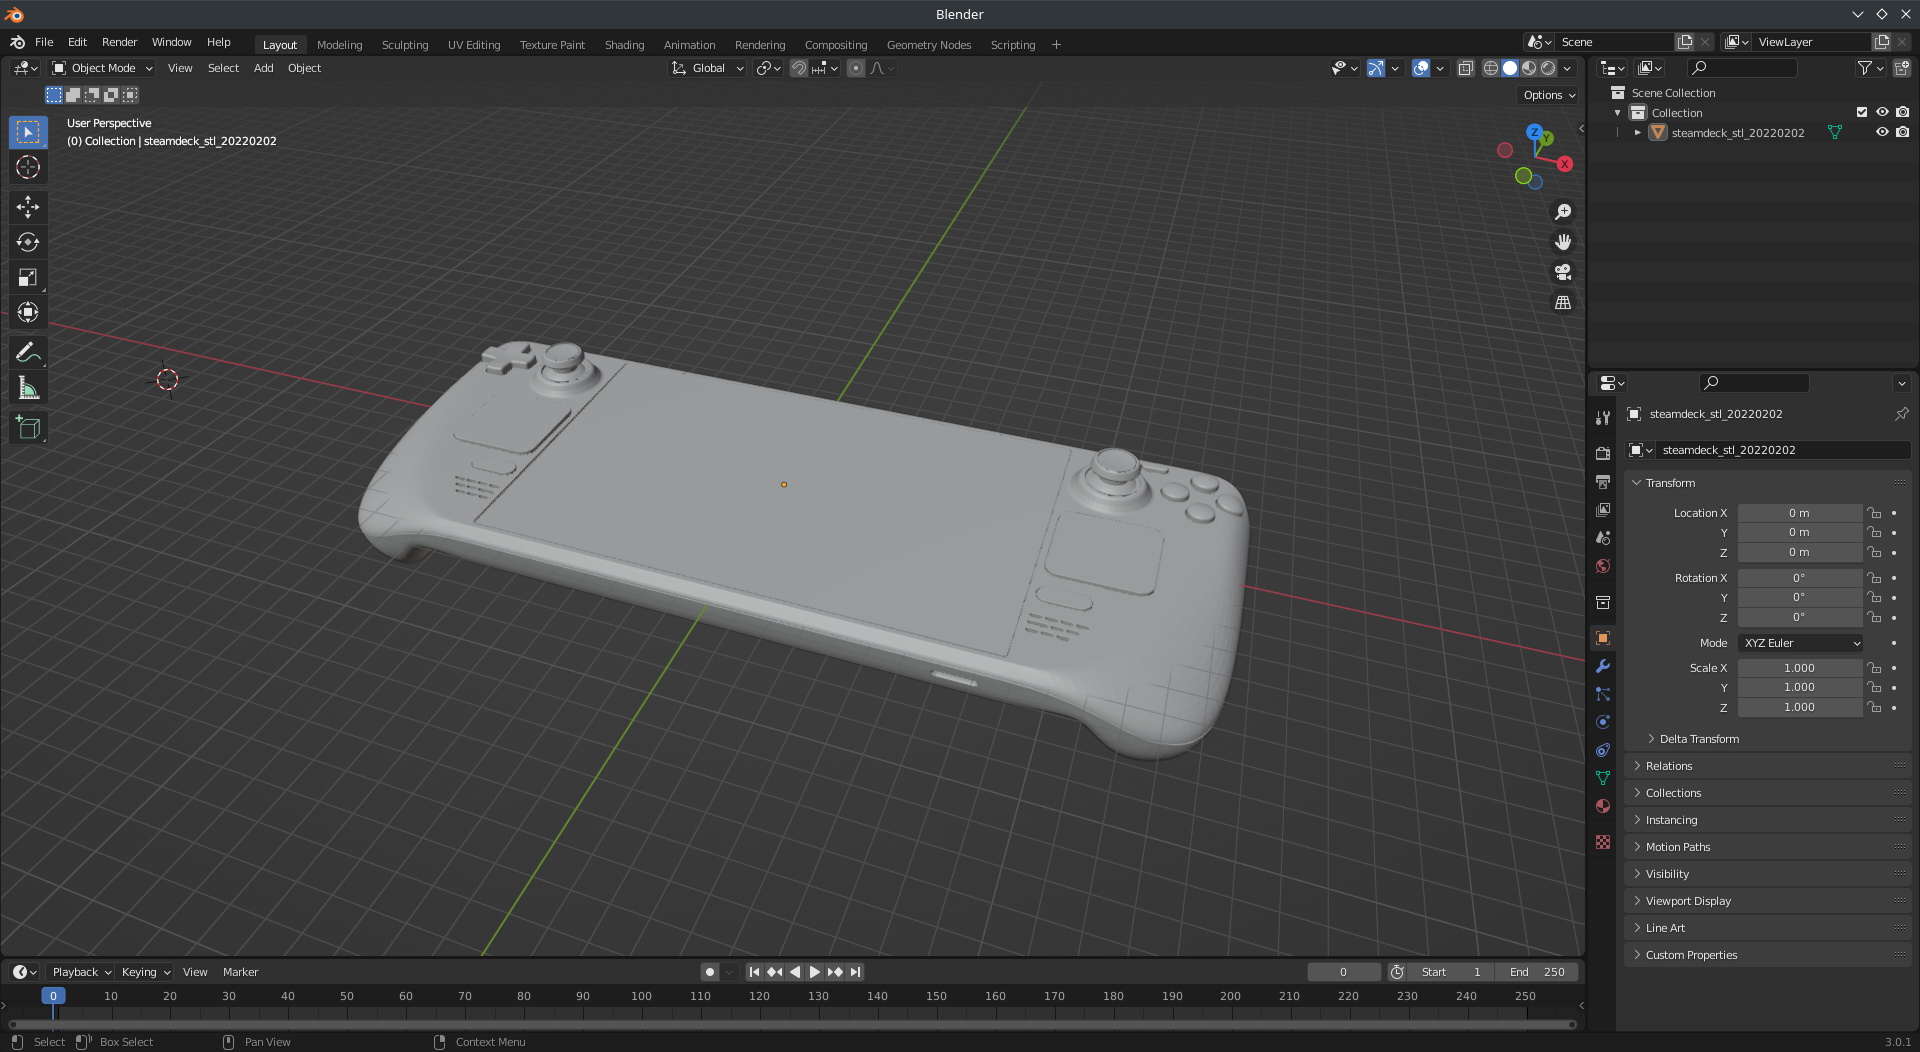Open the Particles properties tab
The width and height of the screenshot is (1920, 1052).
[x=1603, y=694]
